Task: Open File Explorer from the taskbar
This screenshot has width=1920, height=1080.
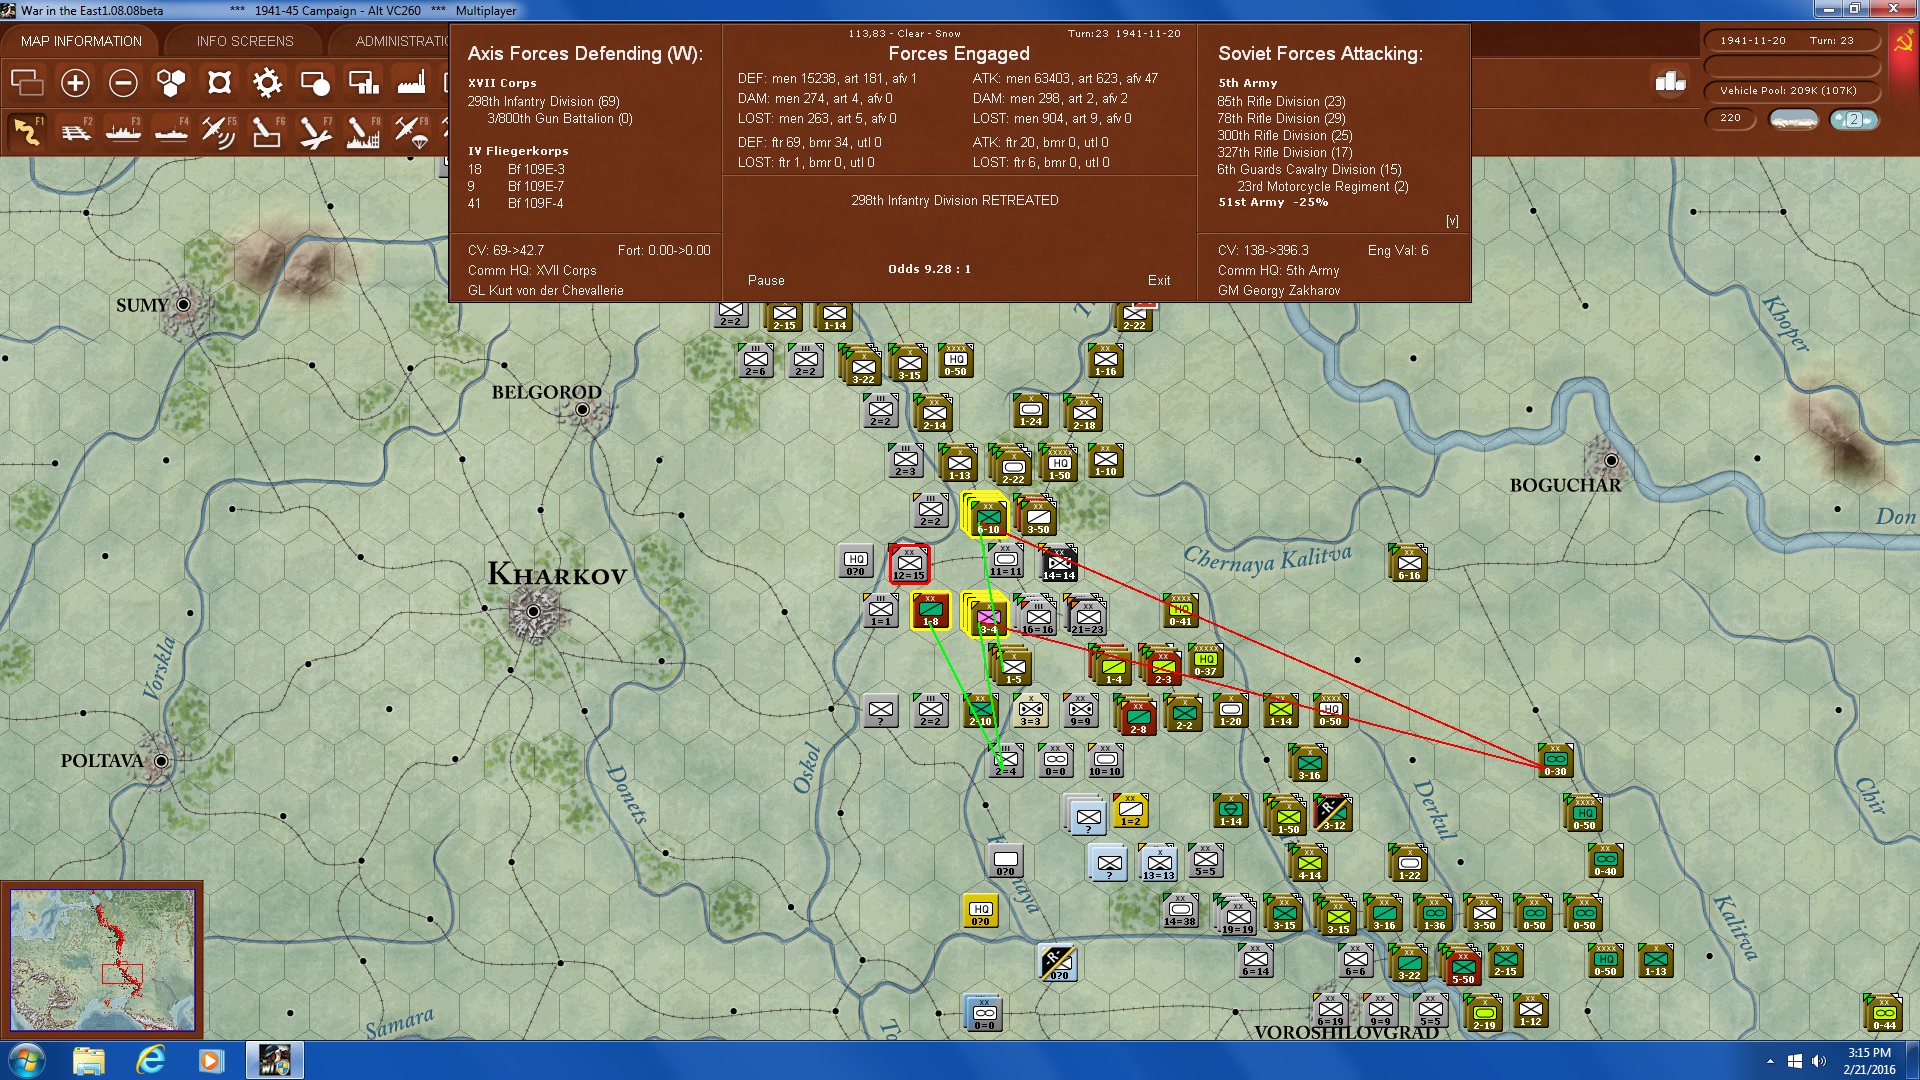Action: [x=89, y=1060]
